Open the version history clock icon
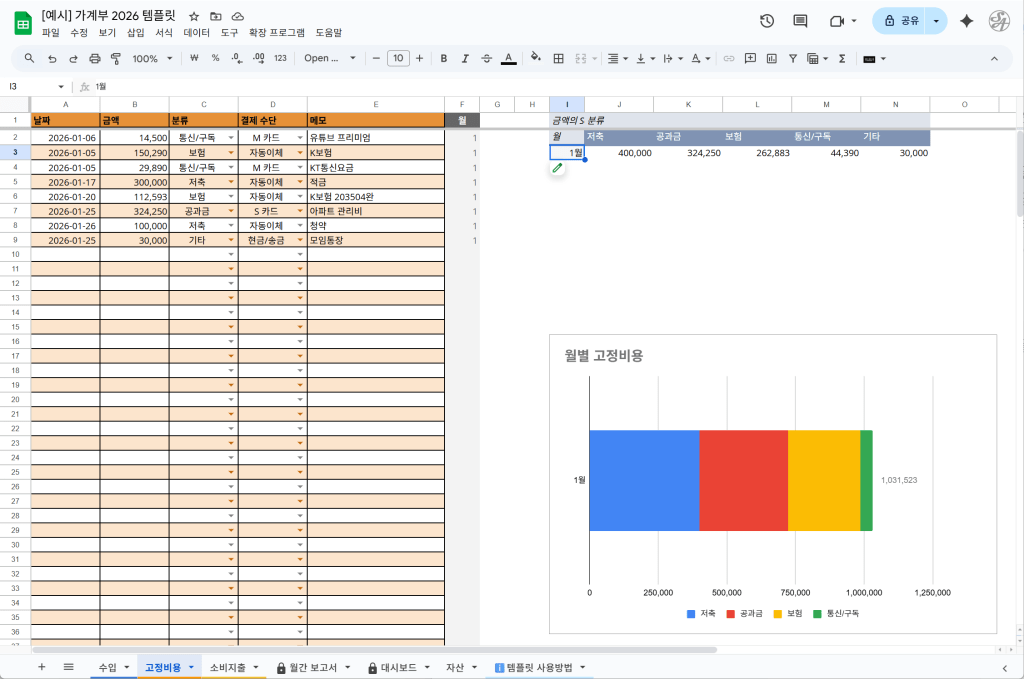Viewport: 1024px width, 679px height. coord(767,21)
